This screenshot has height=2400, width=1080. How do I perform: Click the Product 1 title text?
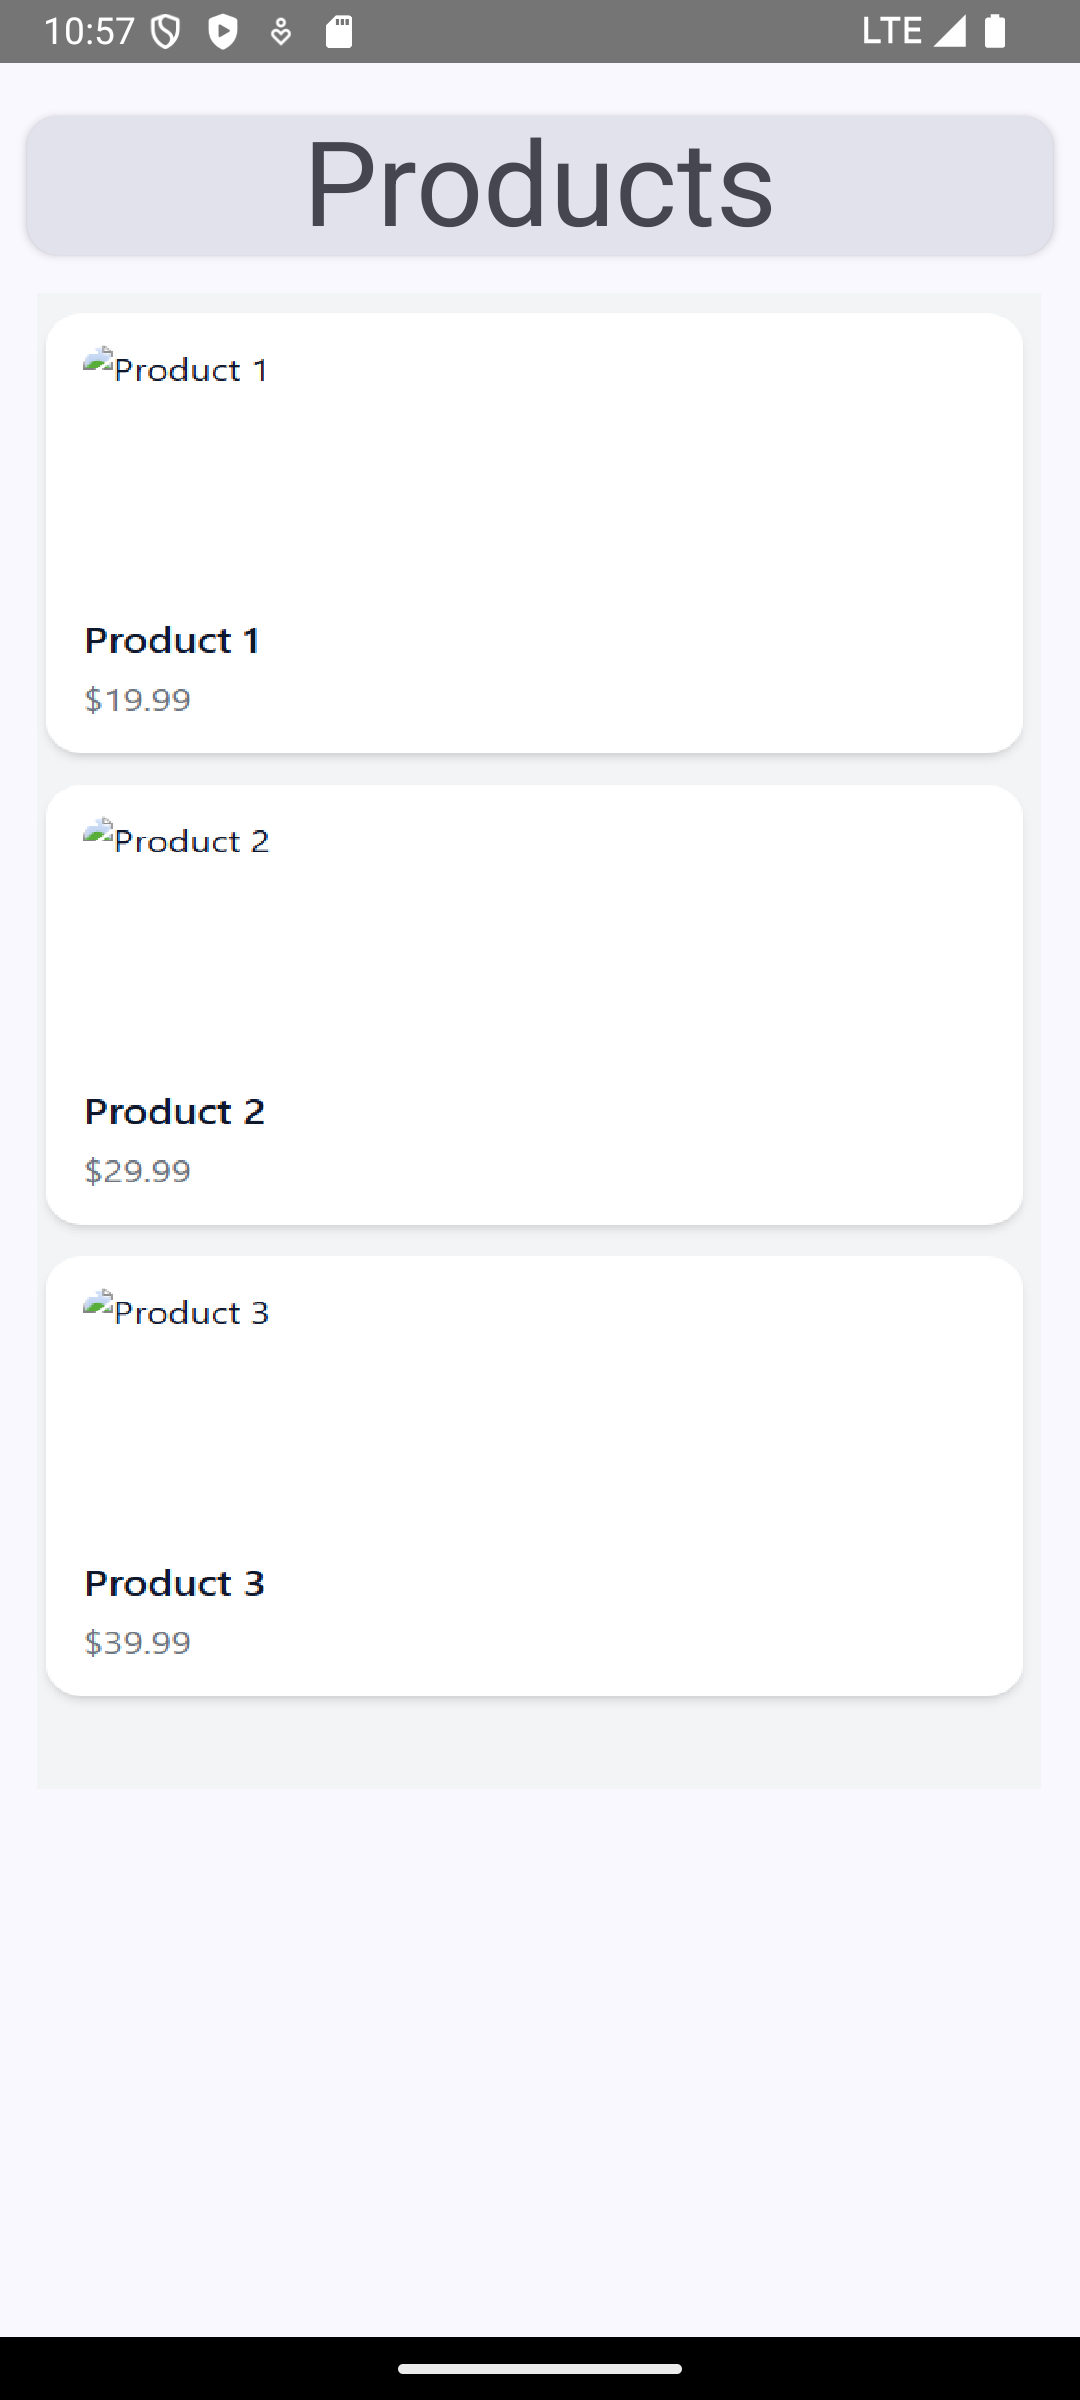pyautogui.click(x=173, y=640)
